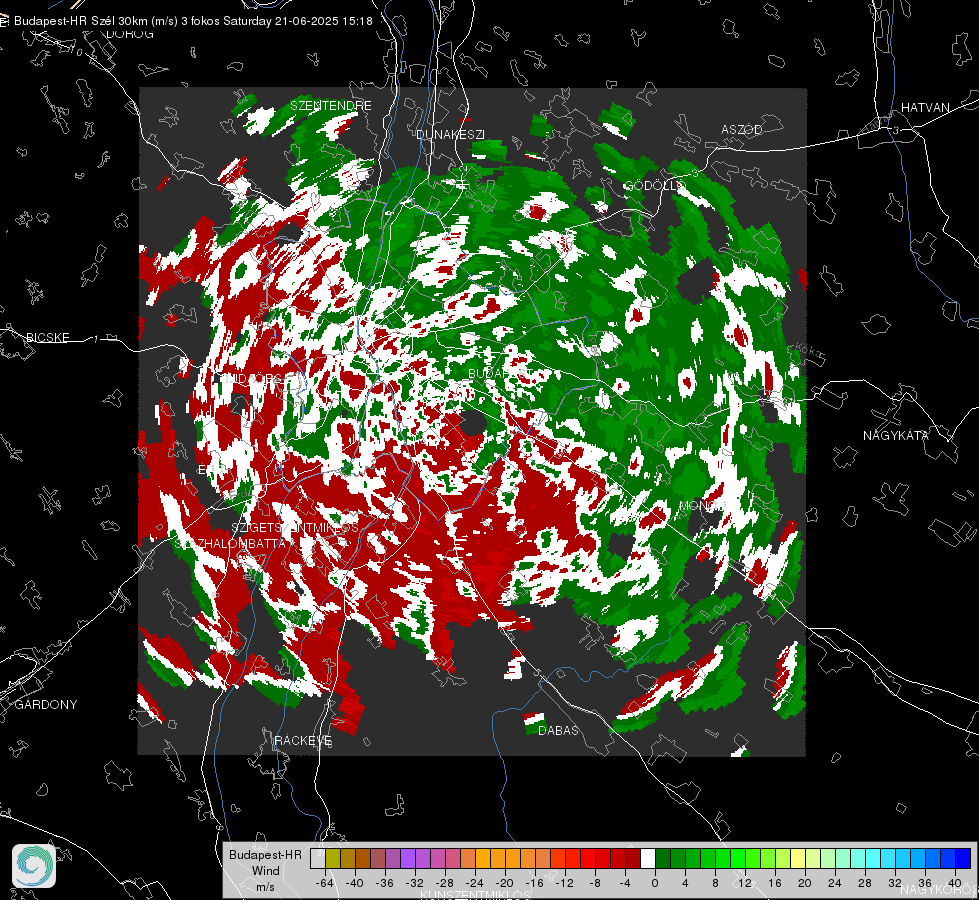
Task: Click the 24 value on the legend scale
Action: coord(835,883)
